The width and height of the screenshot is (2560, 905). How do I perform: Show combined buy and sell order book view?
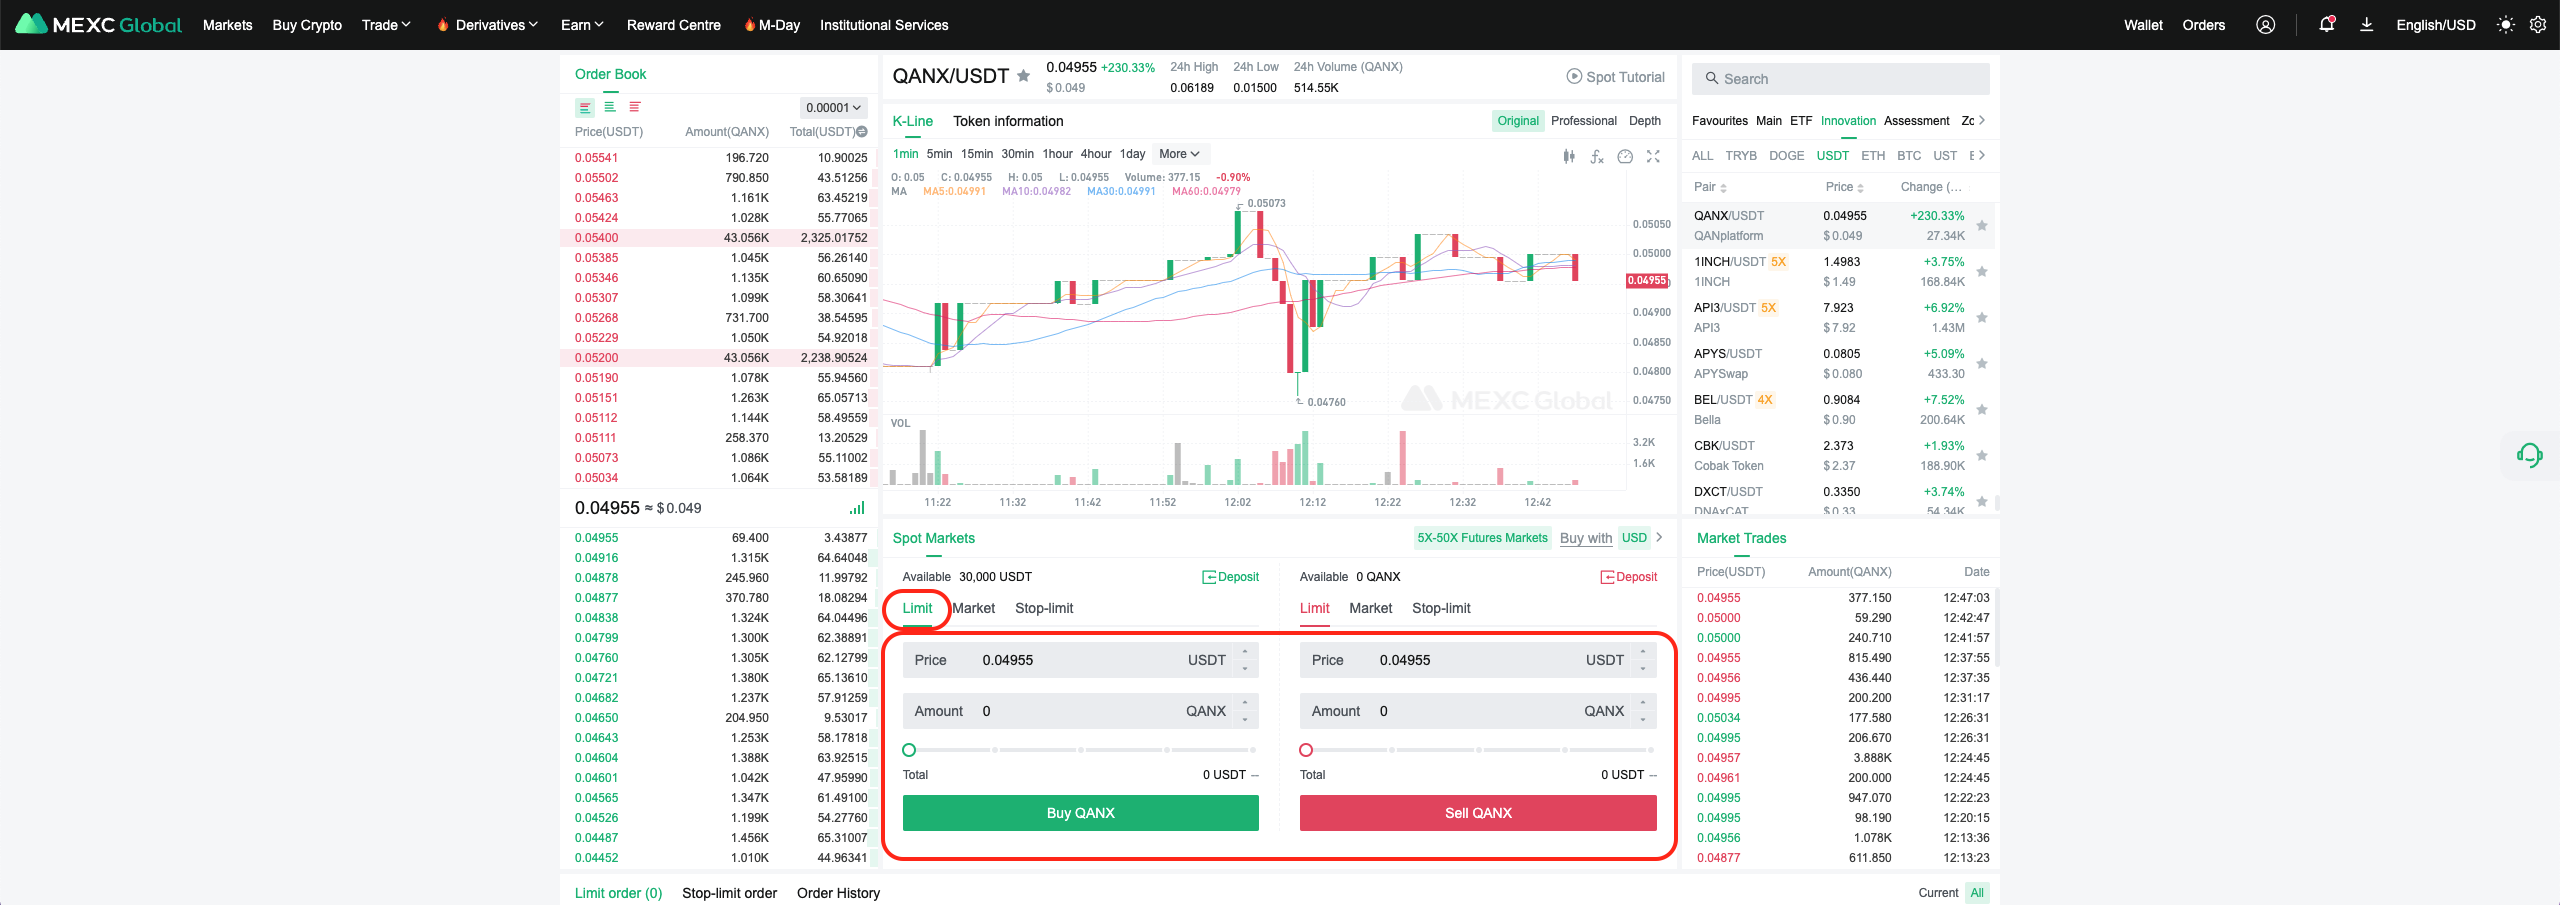[585, 107]
